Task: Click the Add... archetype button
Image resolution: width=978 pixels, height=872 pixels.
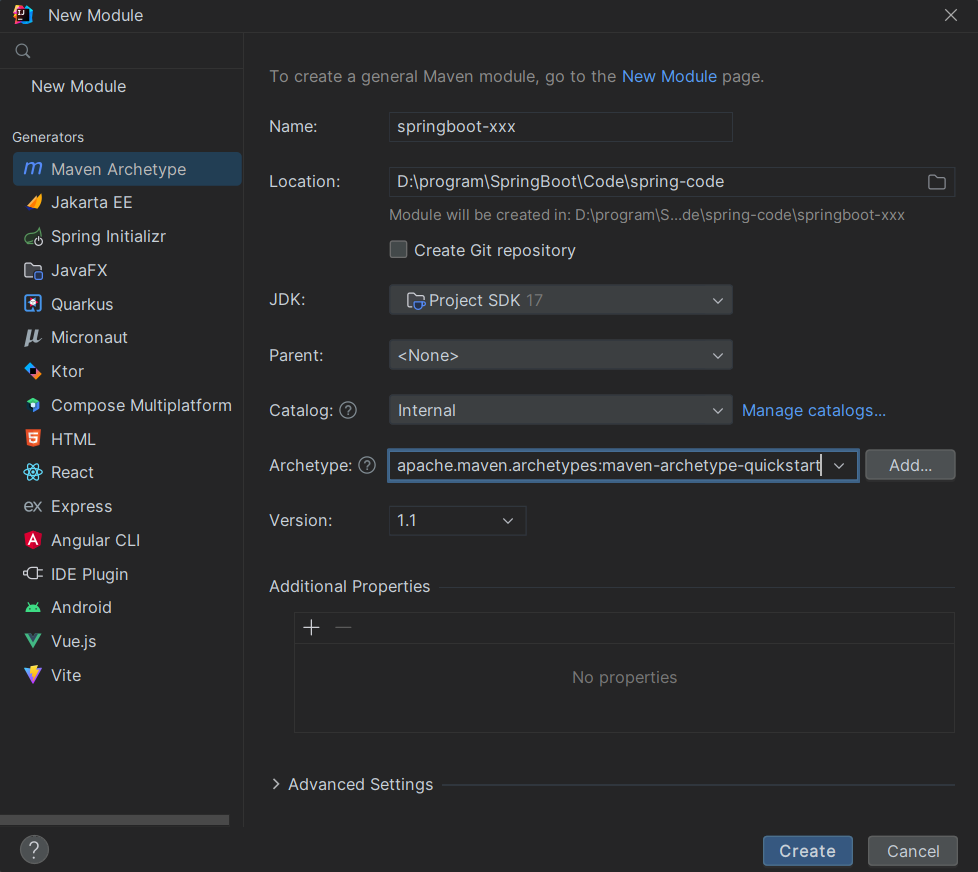Action: click(910, 465)
